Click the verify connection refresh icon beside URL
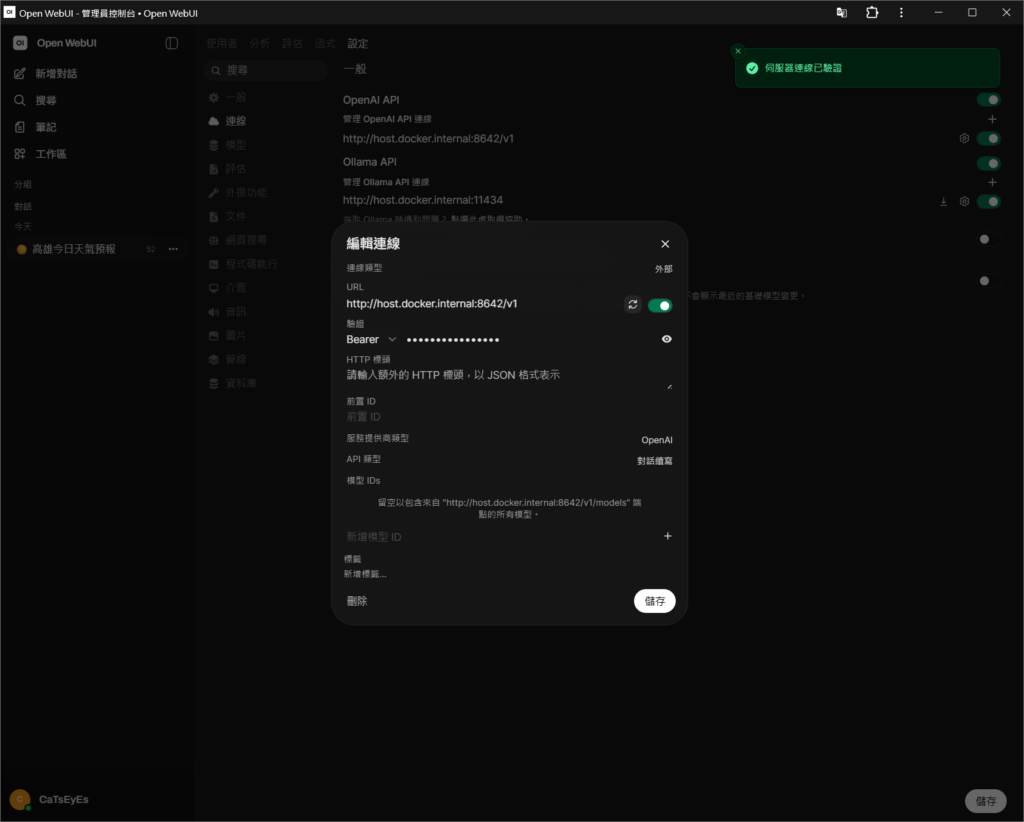This screenshot has height=822, width=1024. 632,305
